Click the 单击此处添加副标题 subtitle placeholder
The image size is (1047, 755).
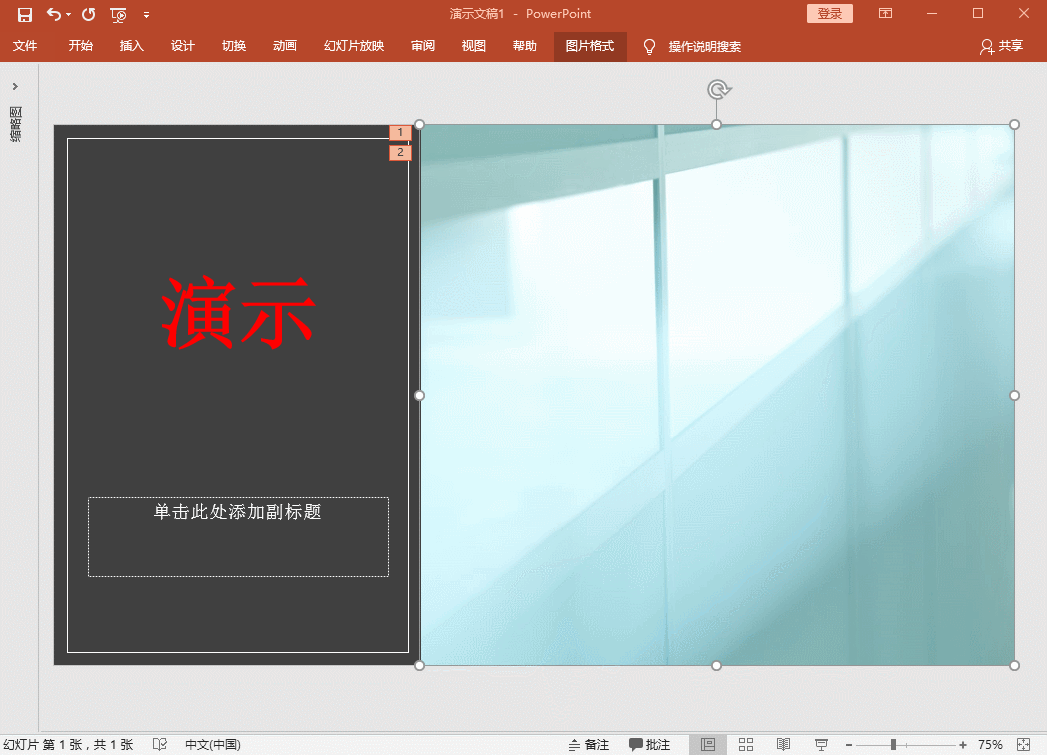(238, 536)
